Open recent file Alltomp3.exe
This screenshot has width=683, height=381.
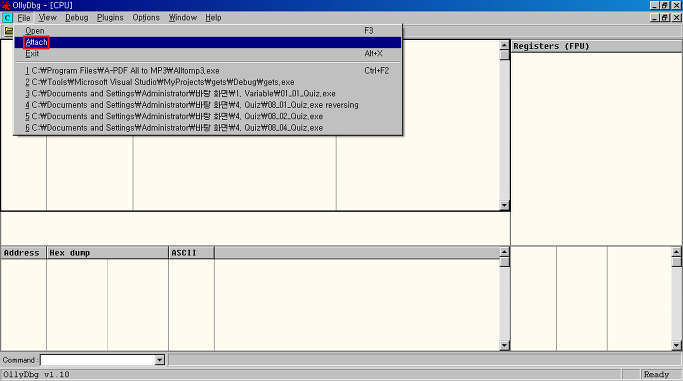208,71
